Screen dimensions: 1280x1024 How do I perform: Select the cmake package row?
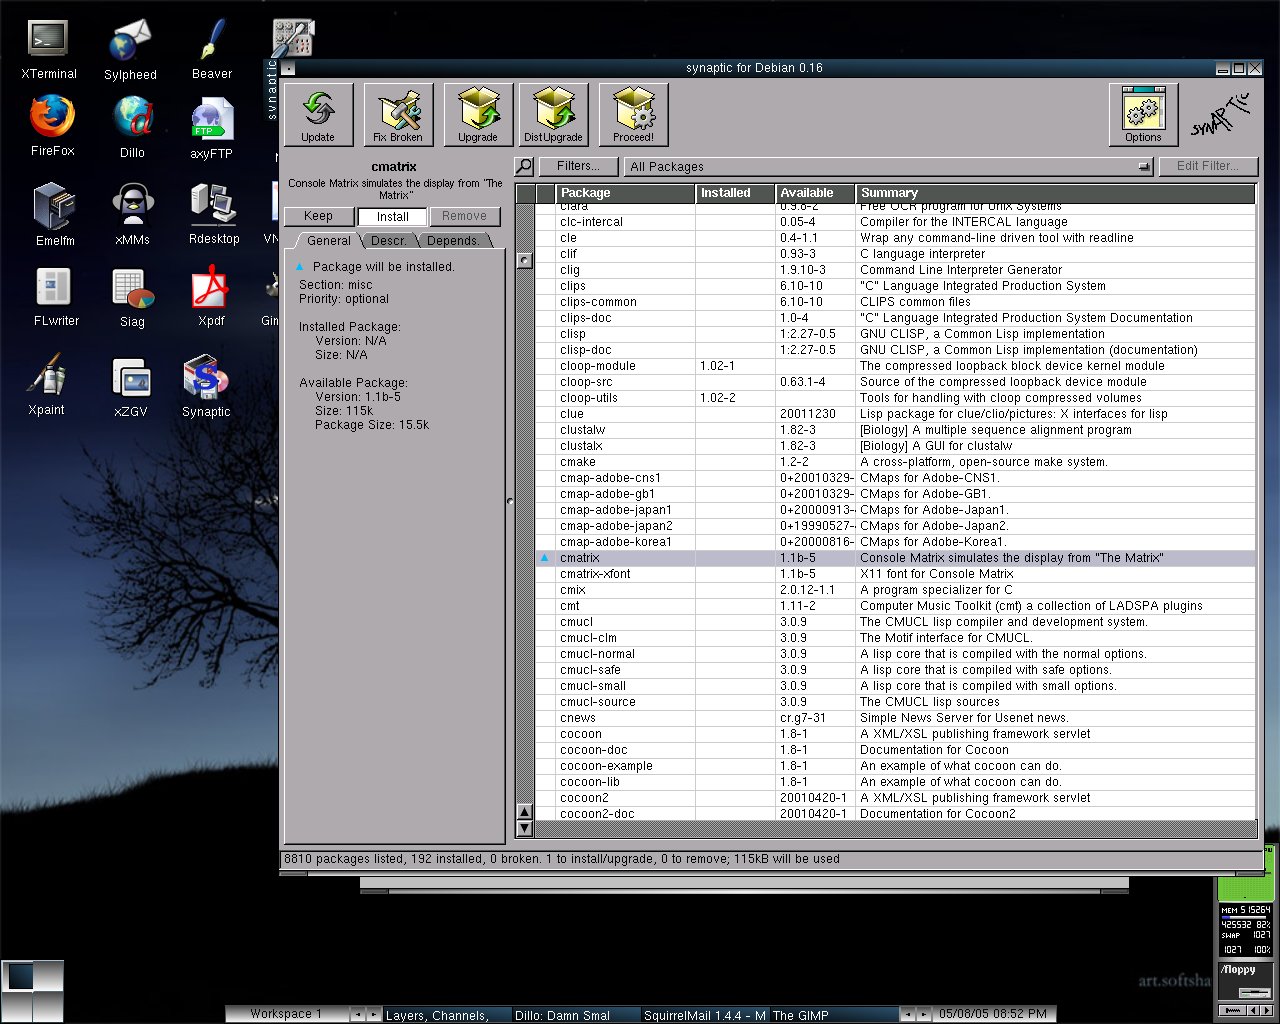(x=895, y=462)
